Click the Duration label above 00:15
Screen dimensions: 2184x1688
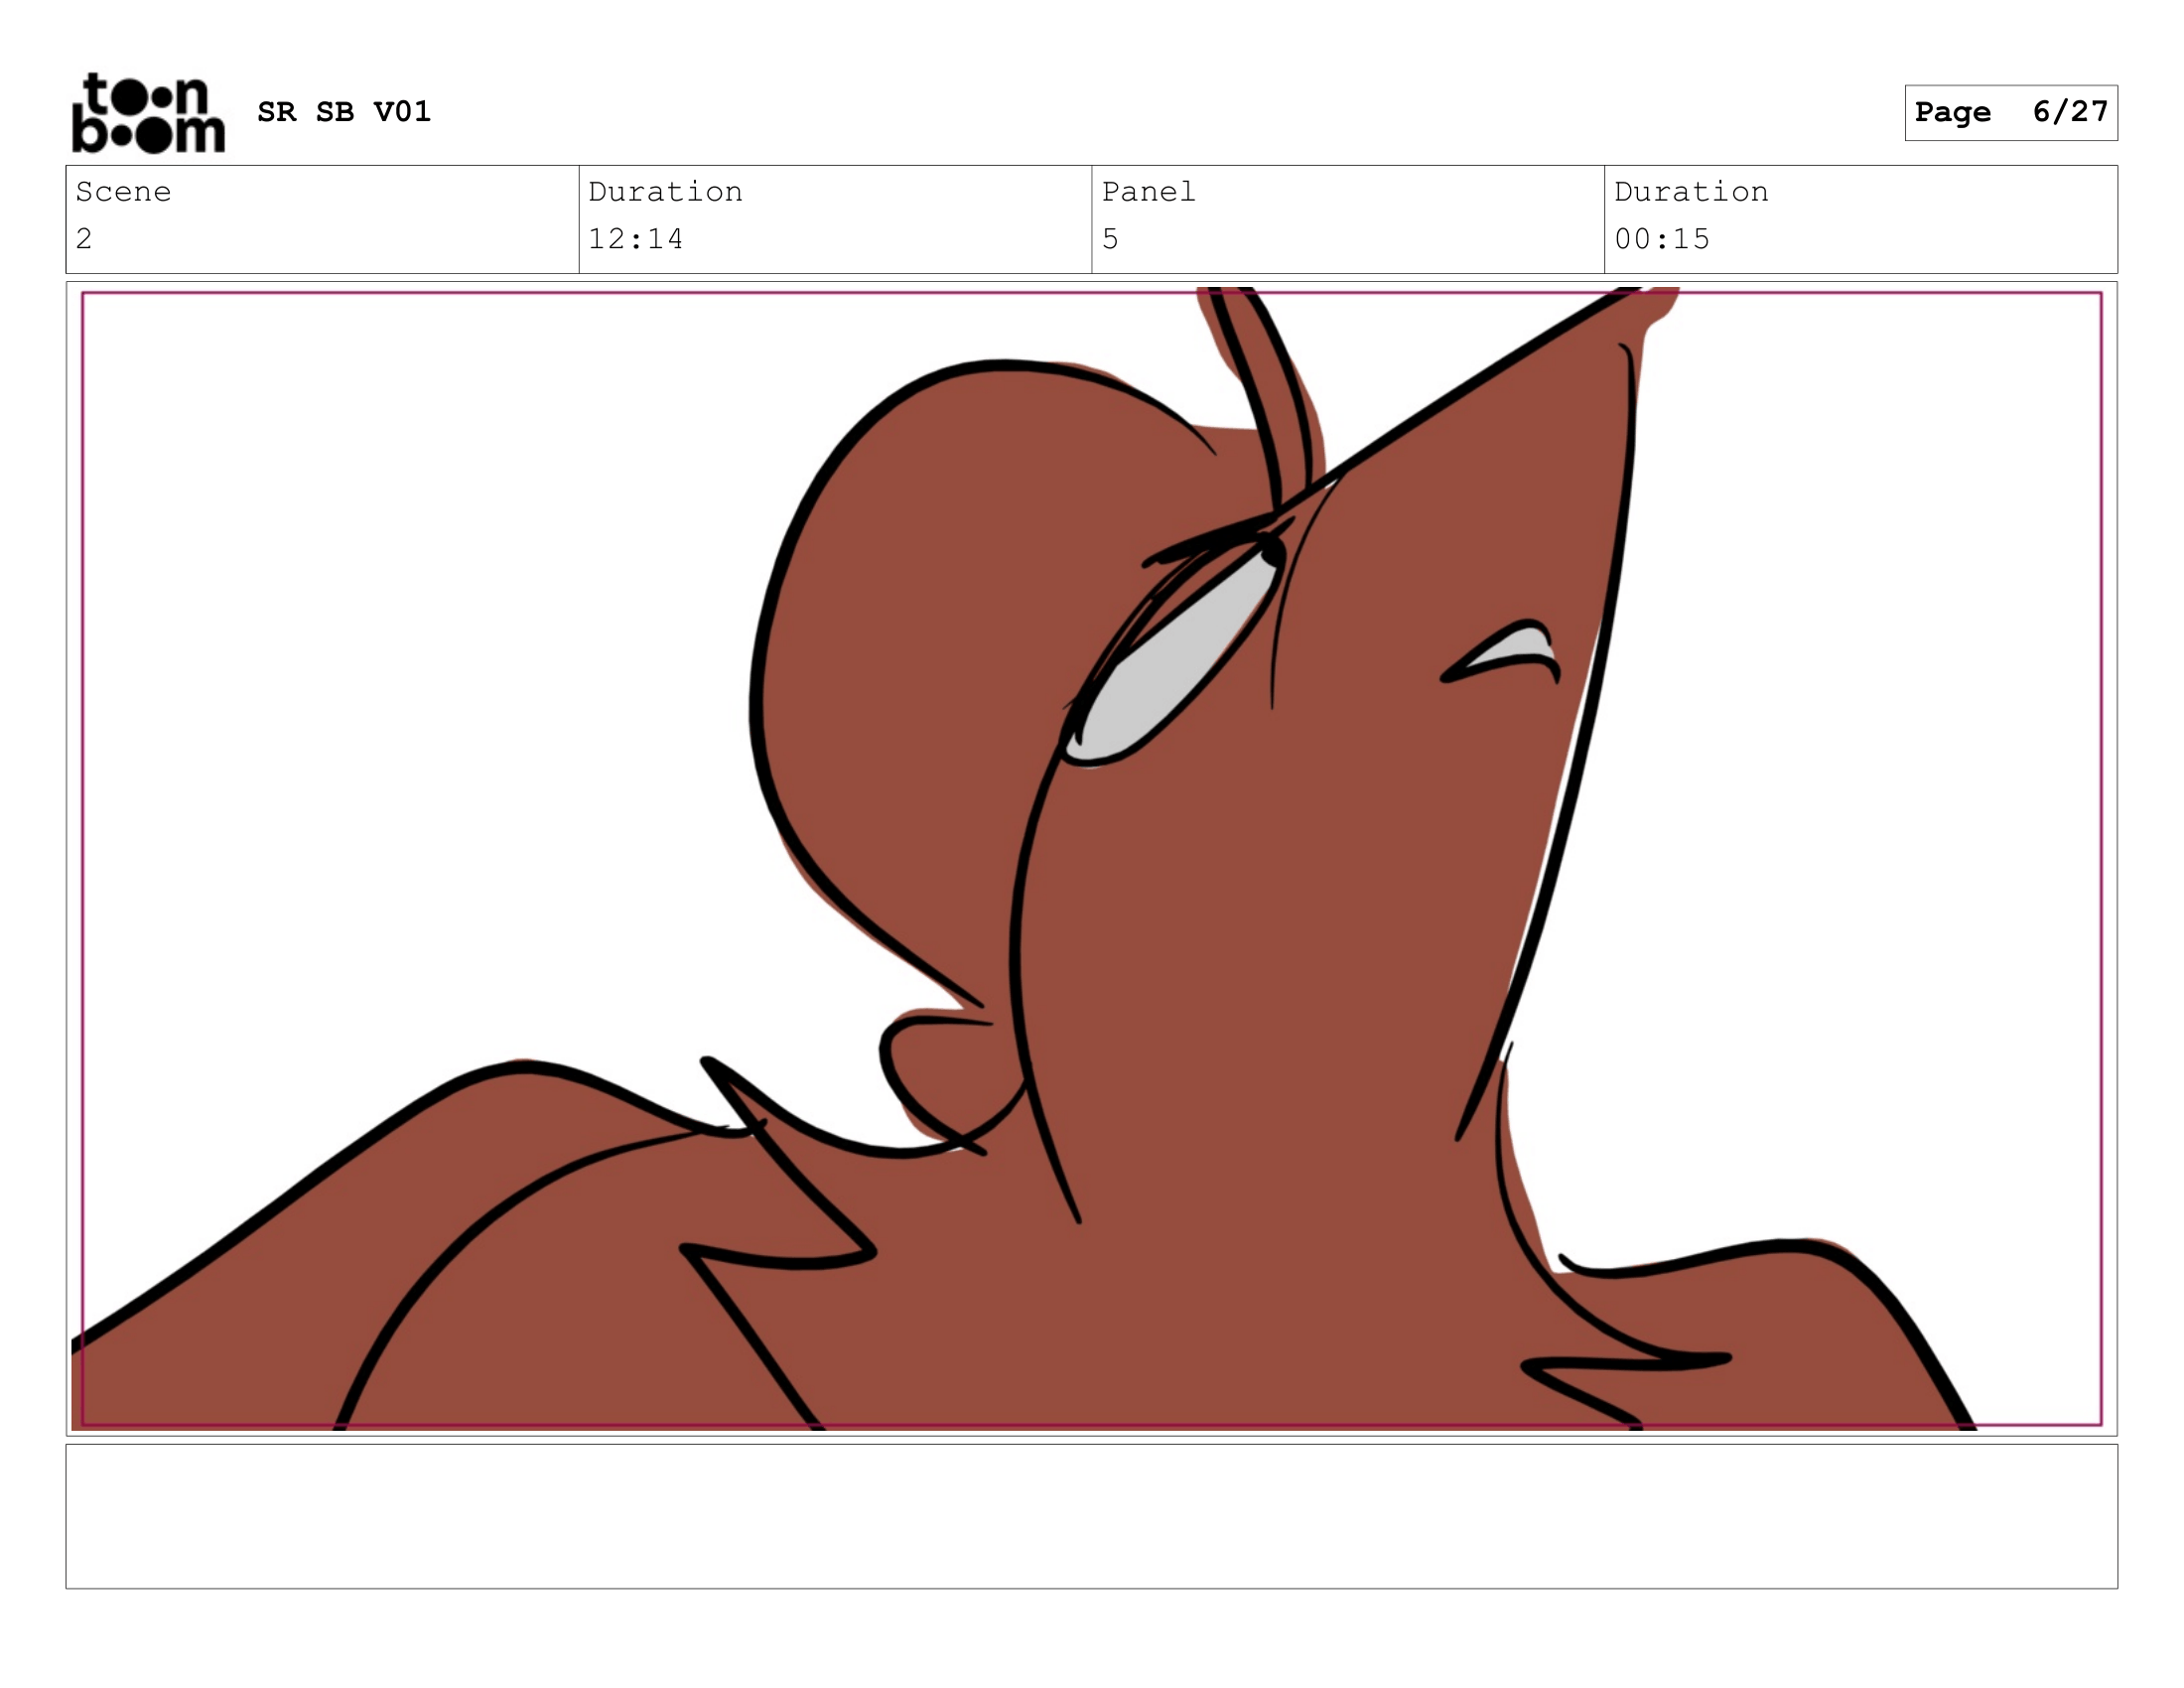(1691, 191)
